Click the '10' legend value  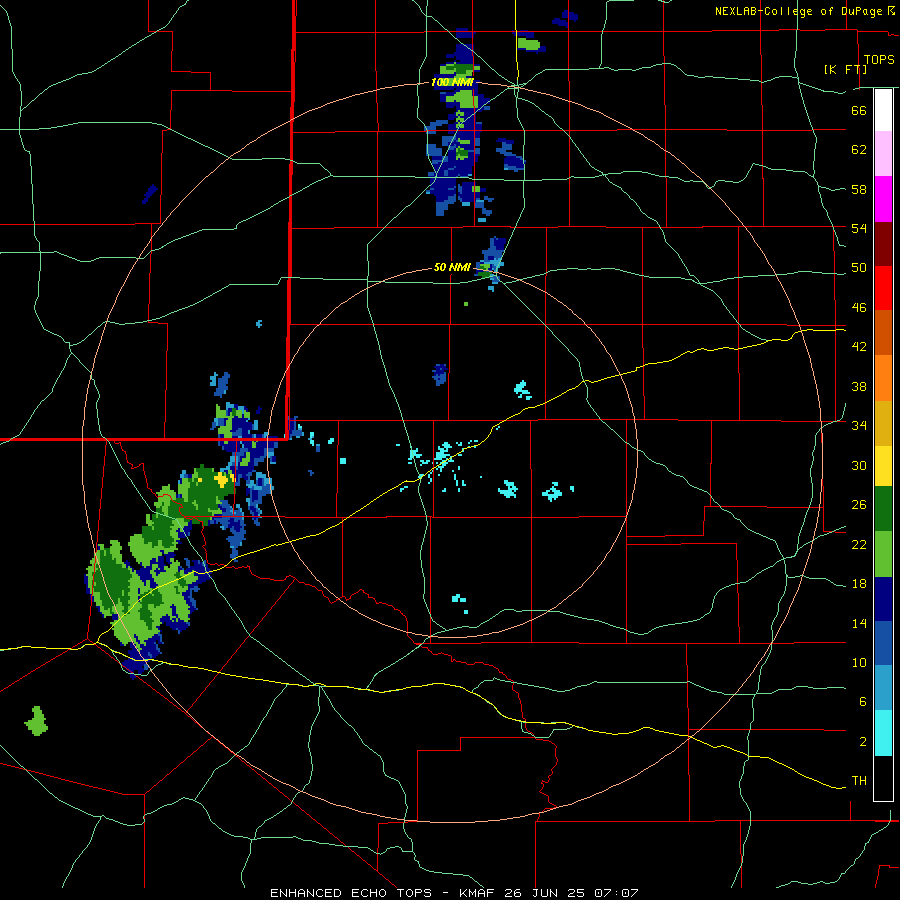pos(859,663)
